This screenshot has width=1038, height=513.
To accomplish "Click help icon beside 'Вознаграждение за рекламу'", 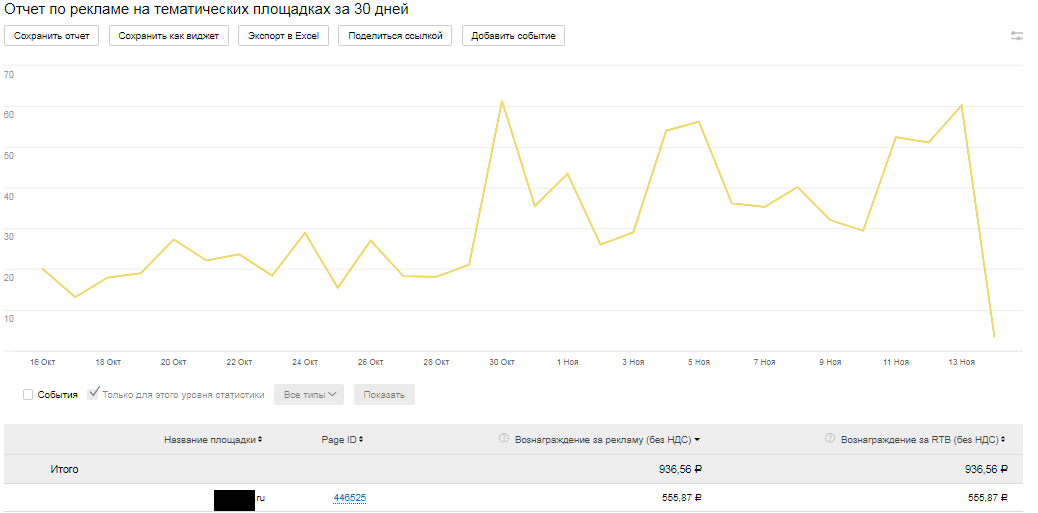I will (x=504, y=438).
